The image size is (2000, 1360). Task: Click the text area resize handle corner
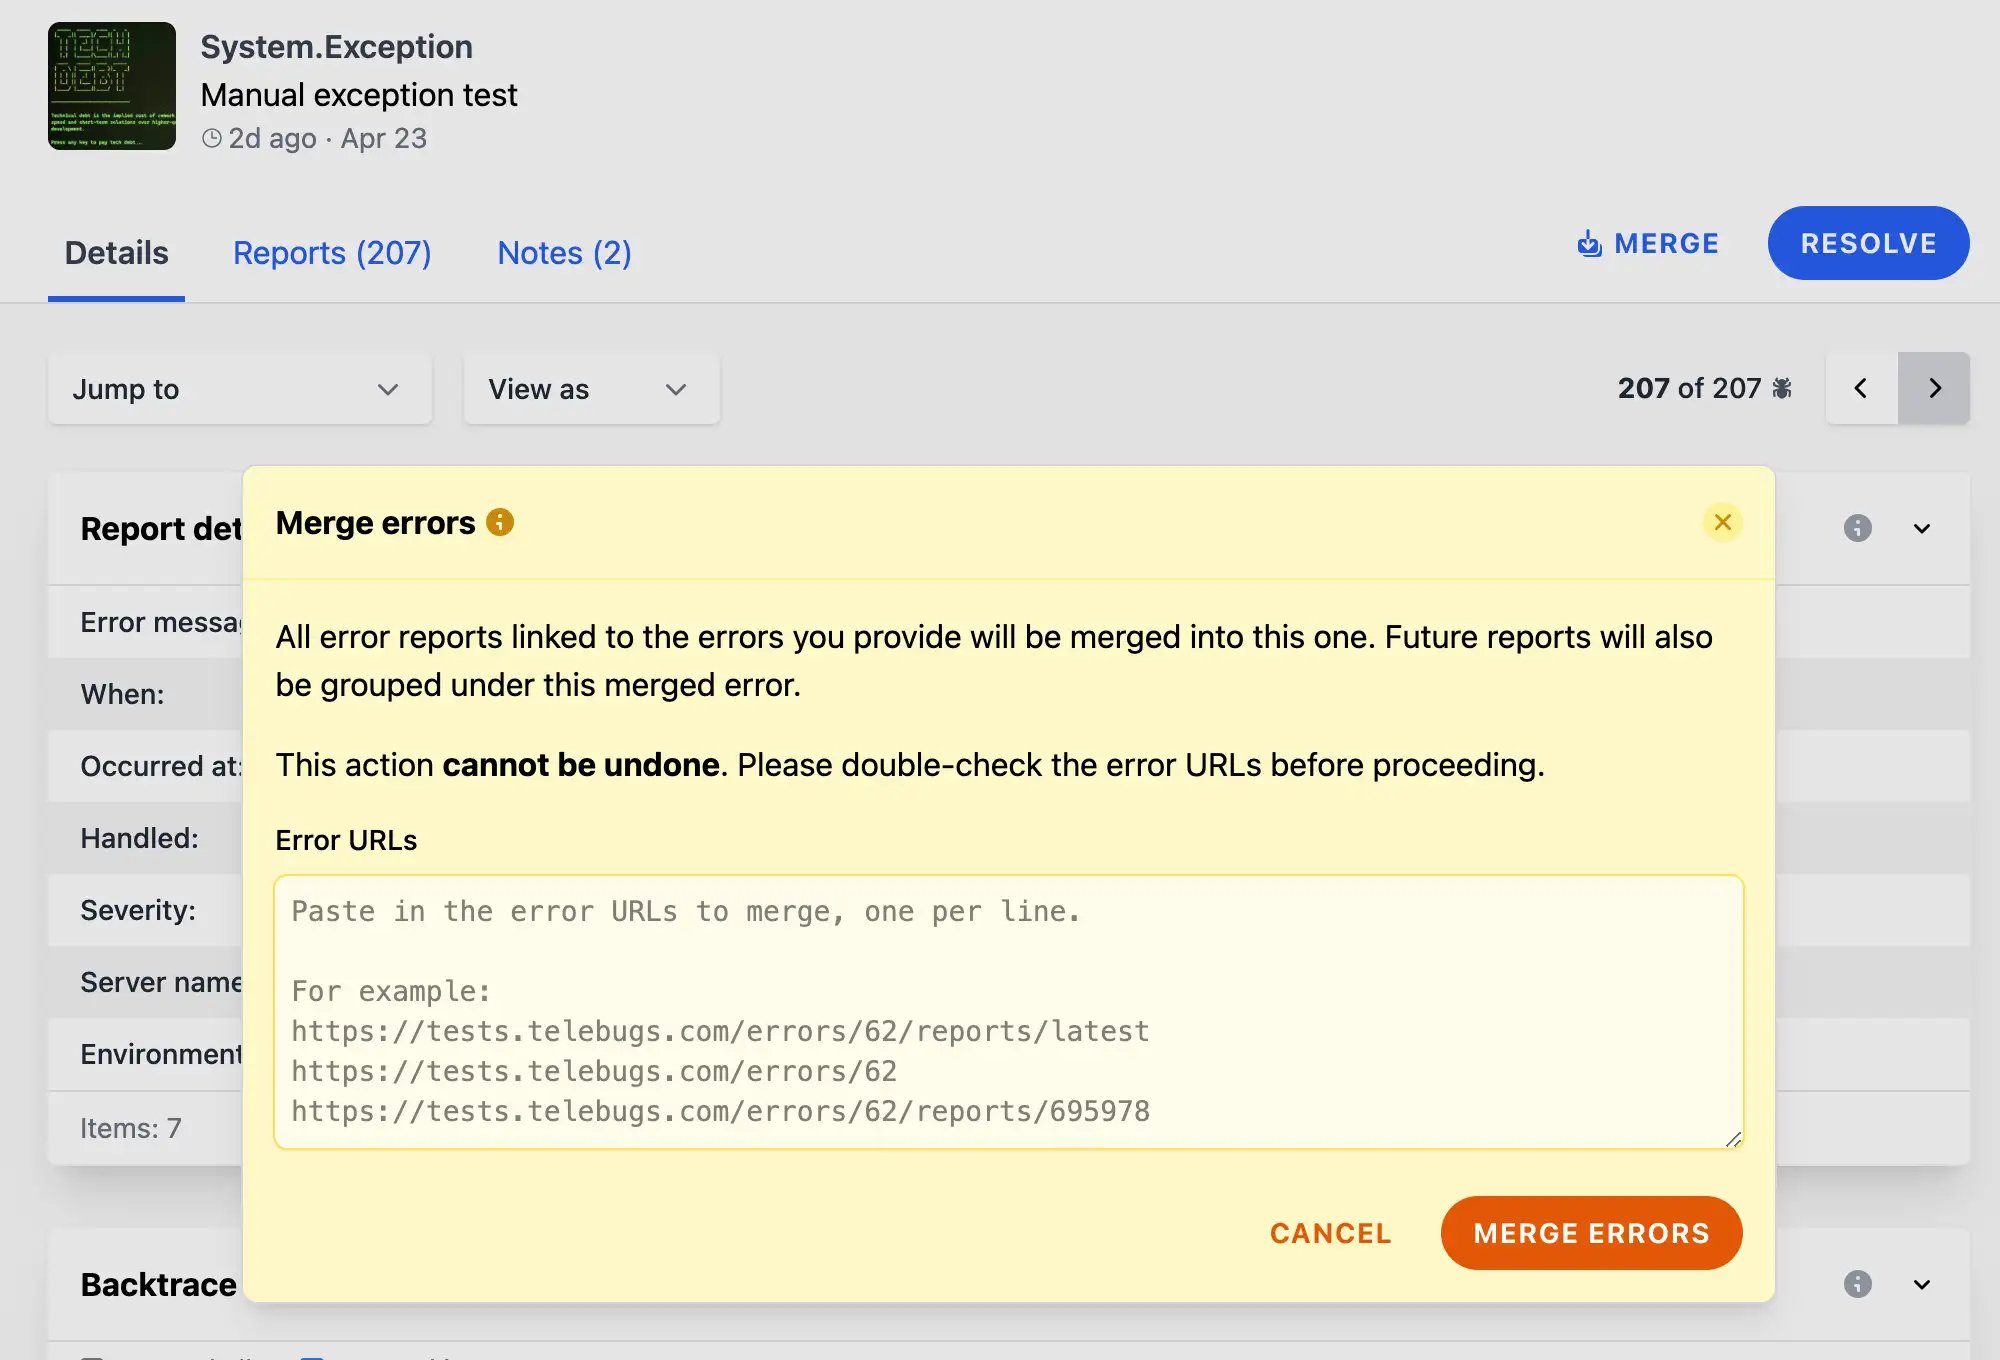(1733, 1139)
